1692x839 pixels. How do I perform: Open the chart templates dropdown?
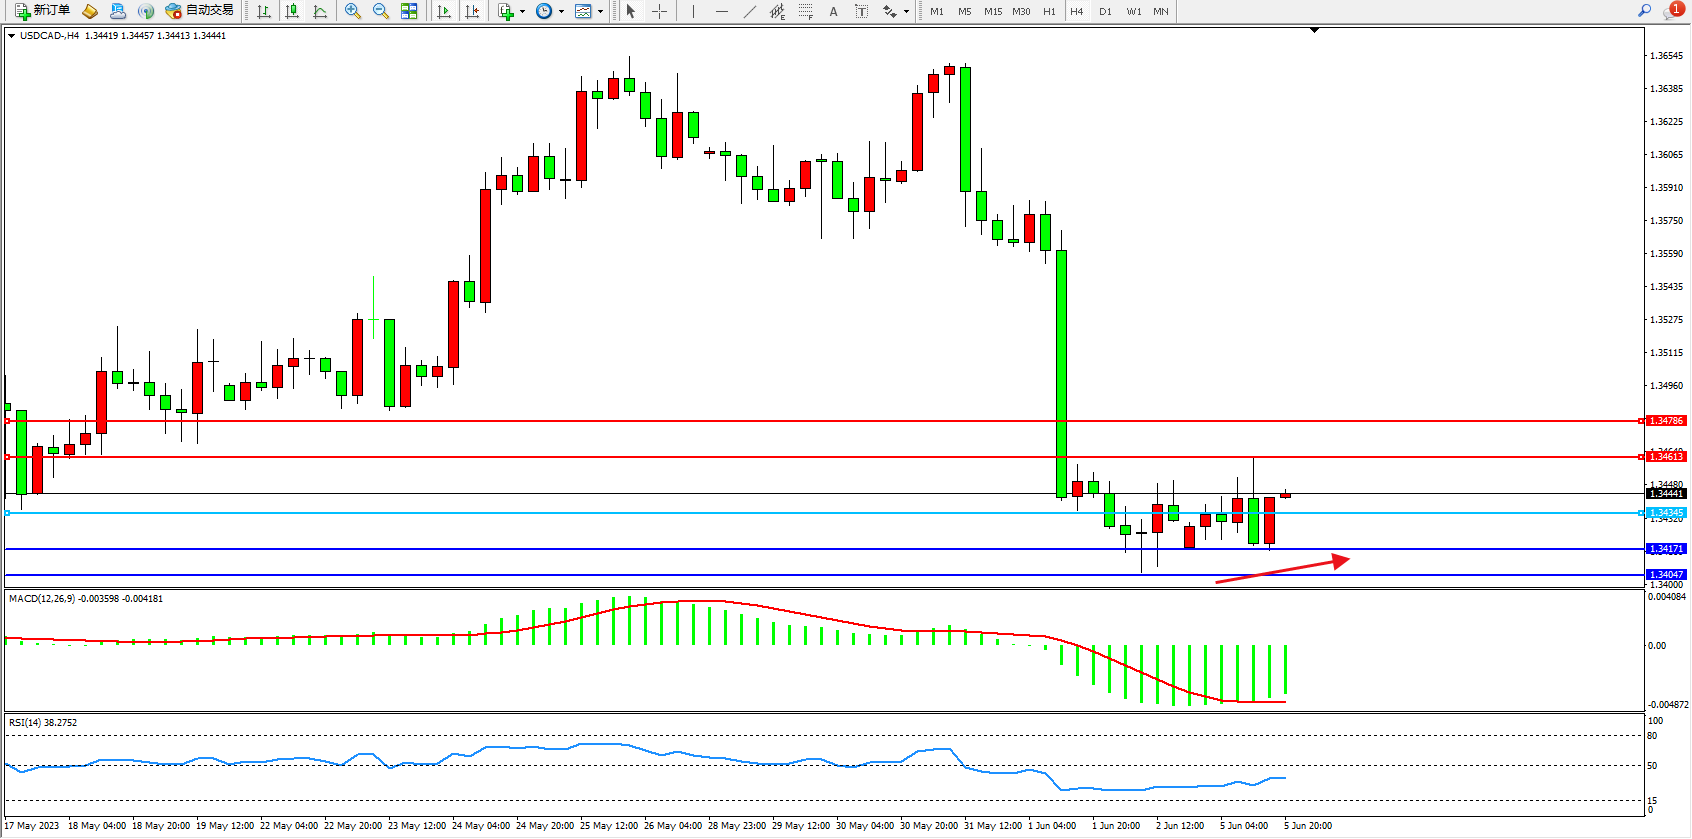coord(600,12)
